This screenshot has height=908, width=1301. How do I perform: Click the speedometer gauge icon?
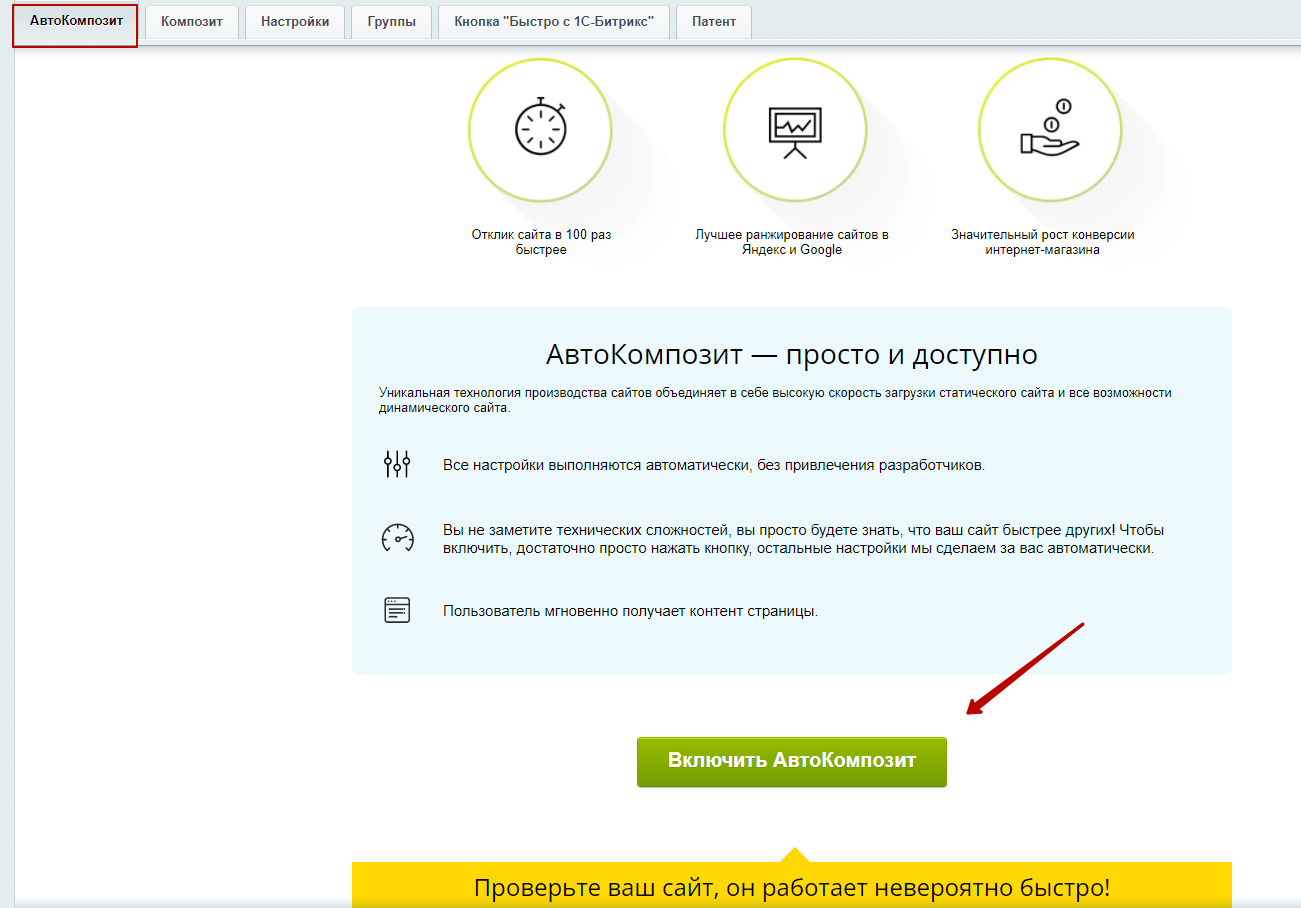click(397, 538)
